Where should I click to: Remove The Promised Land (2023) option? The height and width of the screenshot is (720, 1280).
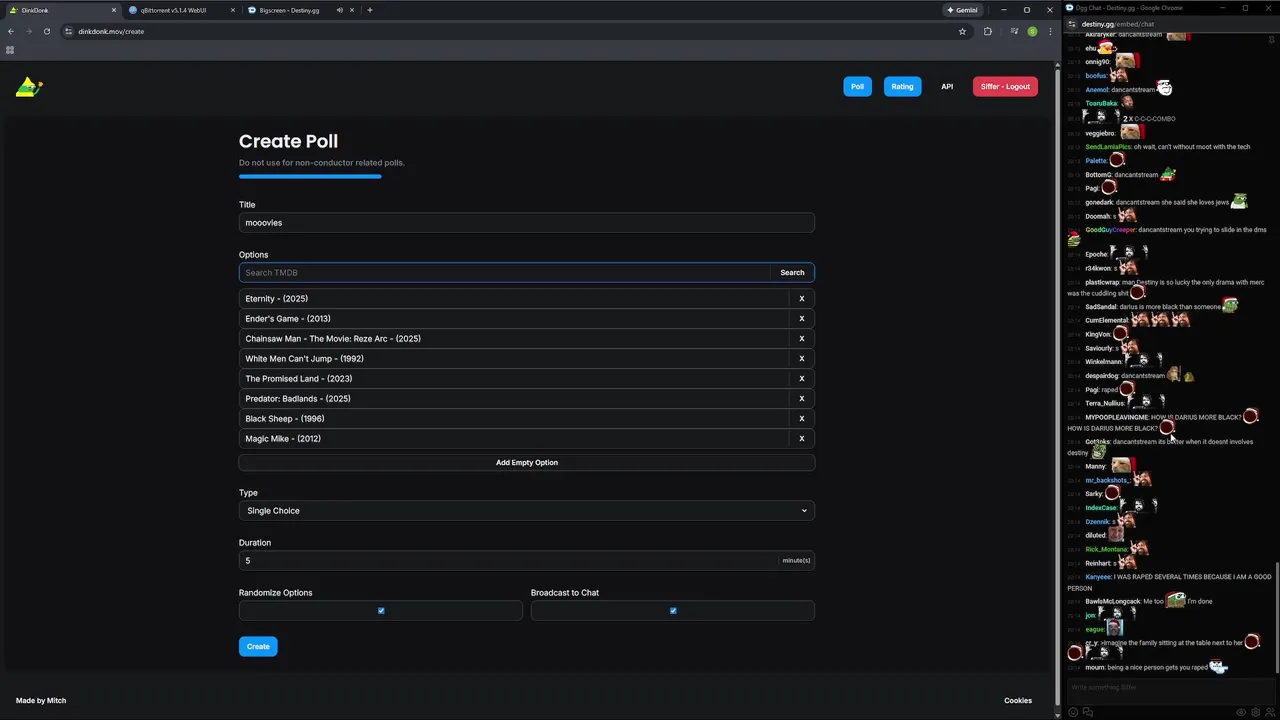click(x=802, y=378)
